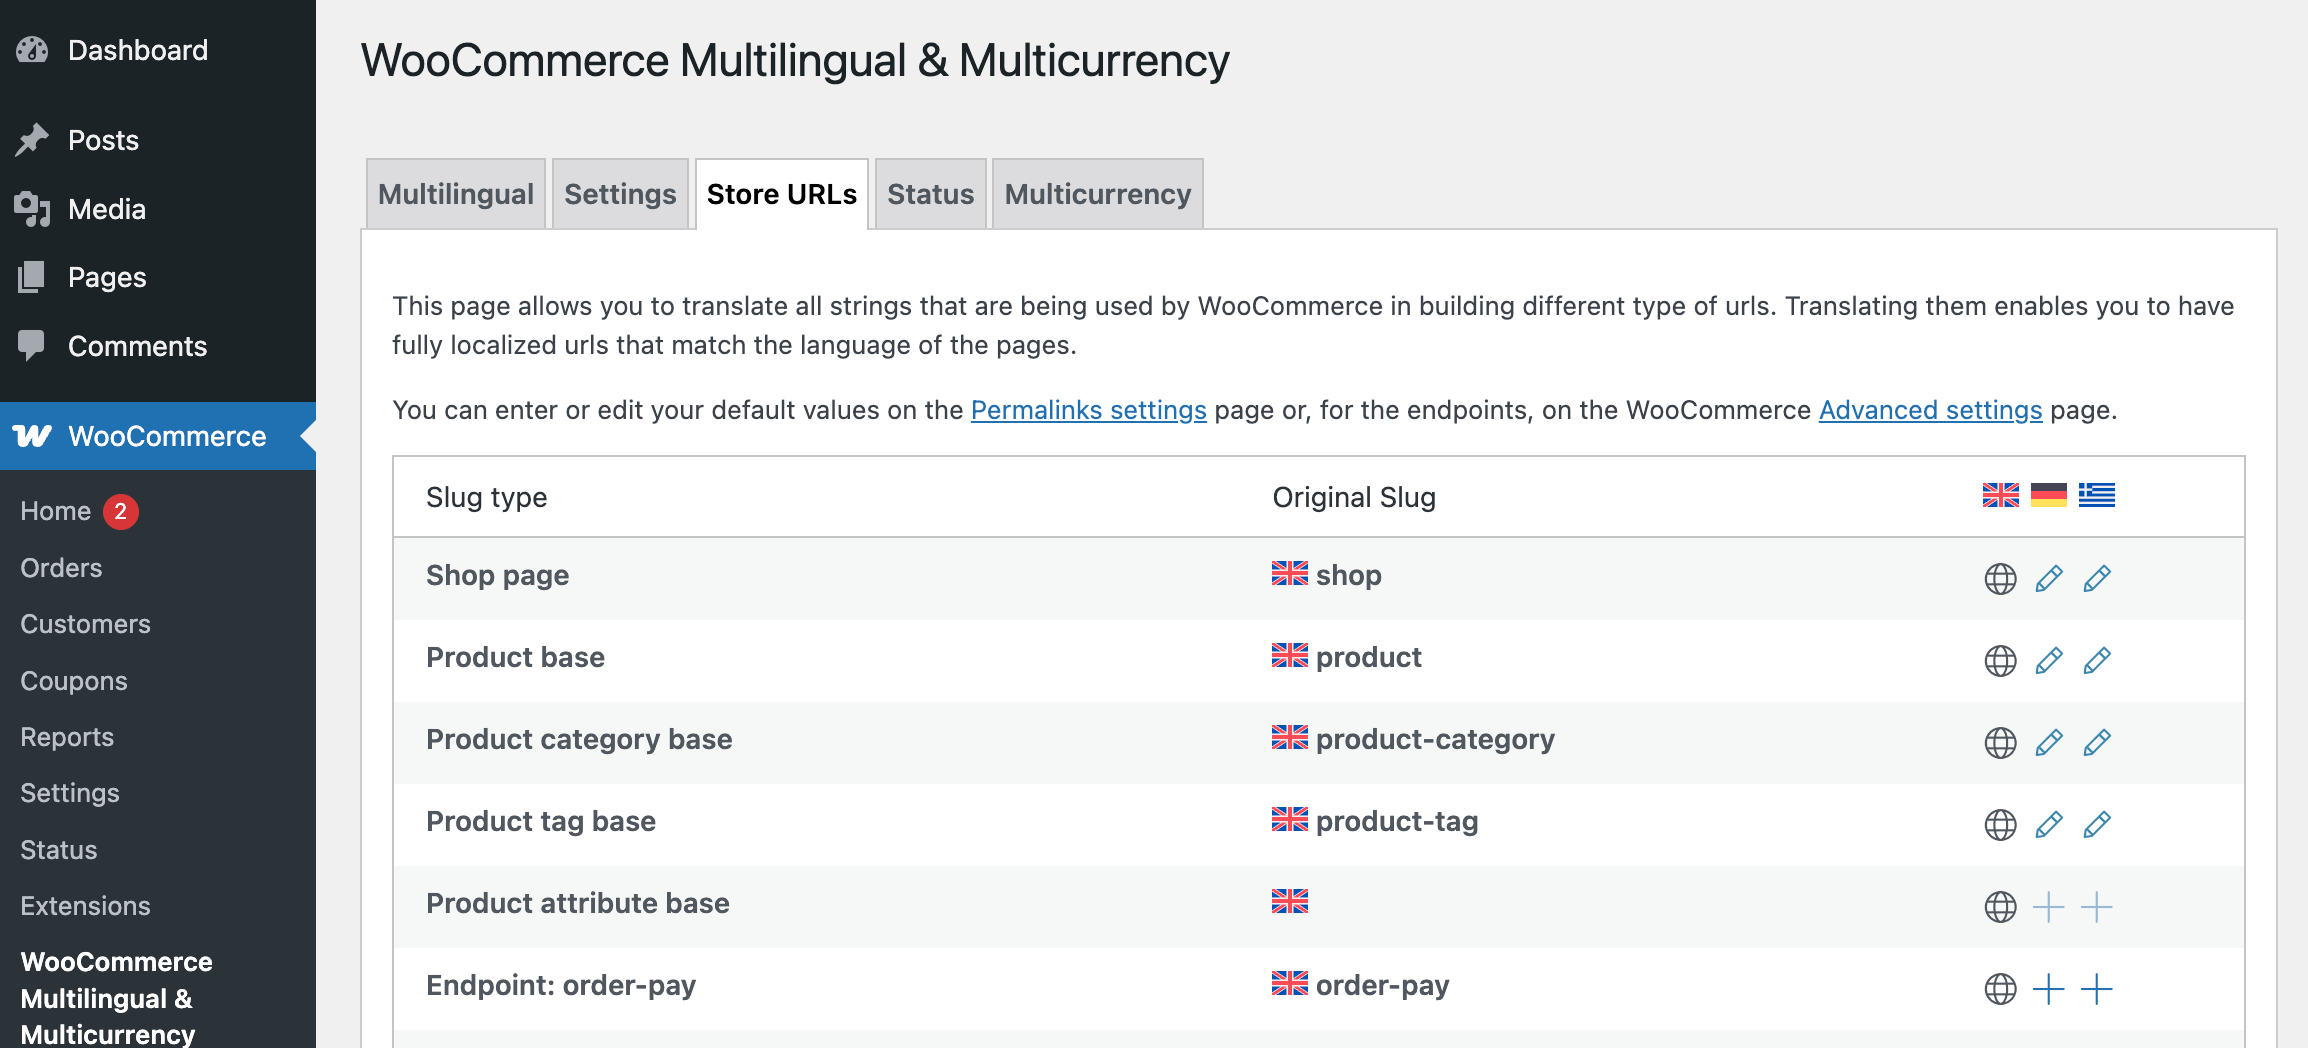The height and width of the screenshot is (1048, 2308).
Task: Select the Store URLs tab
Action: [782, 194]
